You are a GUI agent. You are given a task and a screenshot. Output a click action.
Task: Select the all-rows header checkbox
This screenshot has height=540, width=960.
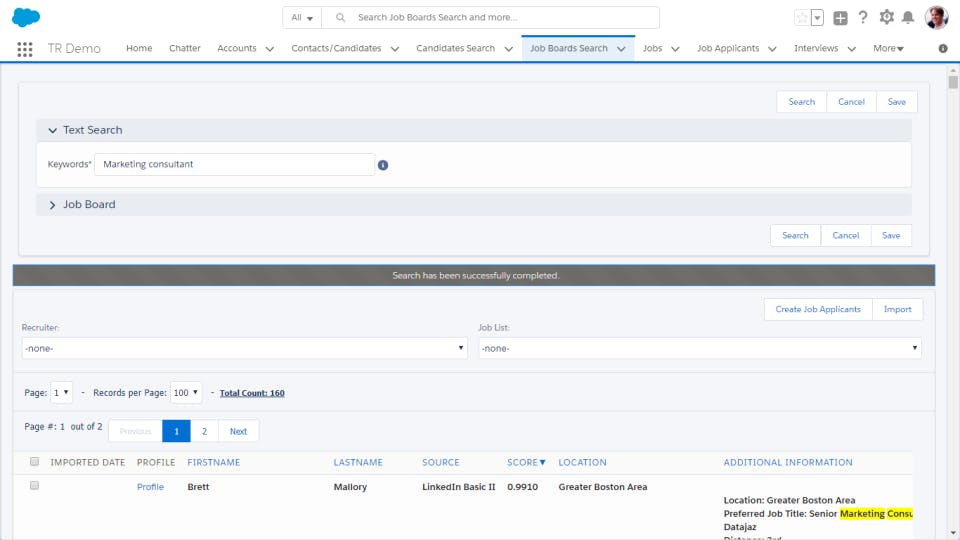point(34,462)
